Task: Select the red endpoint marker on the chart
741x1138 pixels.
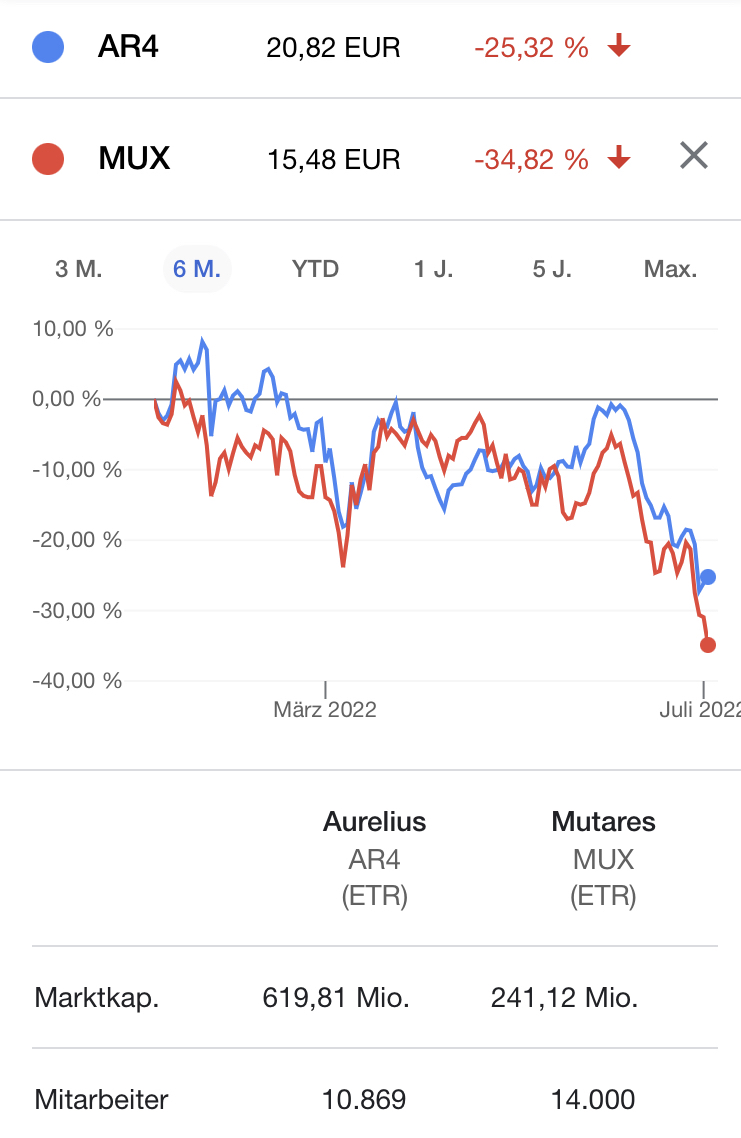Action: point(709,645)
